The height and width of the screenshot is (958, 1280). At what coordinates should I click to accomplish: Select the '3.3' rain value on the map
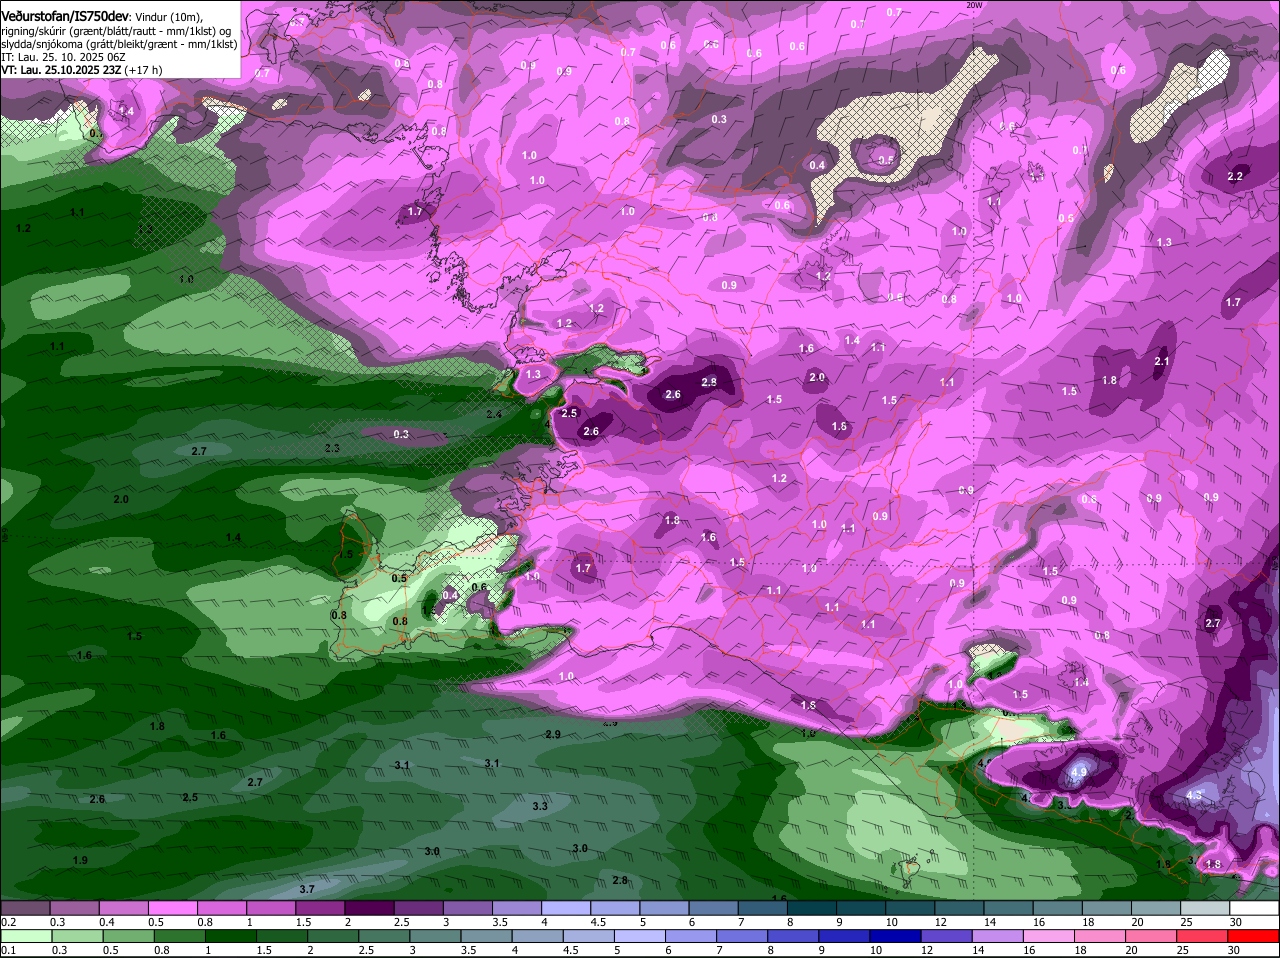(x=540, y=806)
